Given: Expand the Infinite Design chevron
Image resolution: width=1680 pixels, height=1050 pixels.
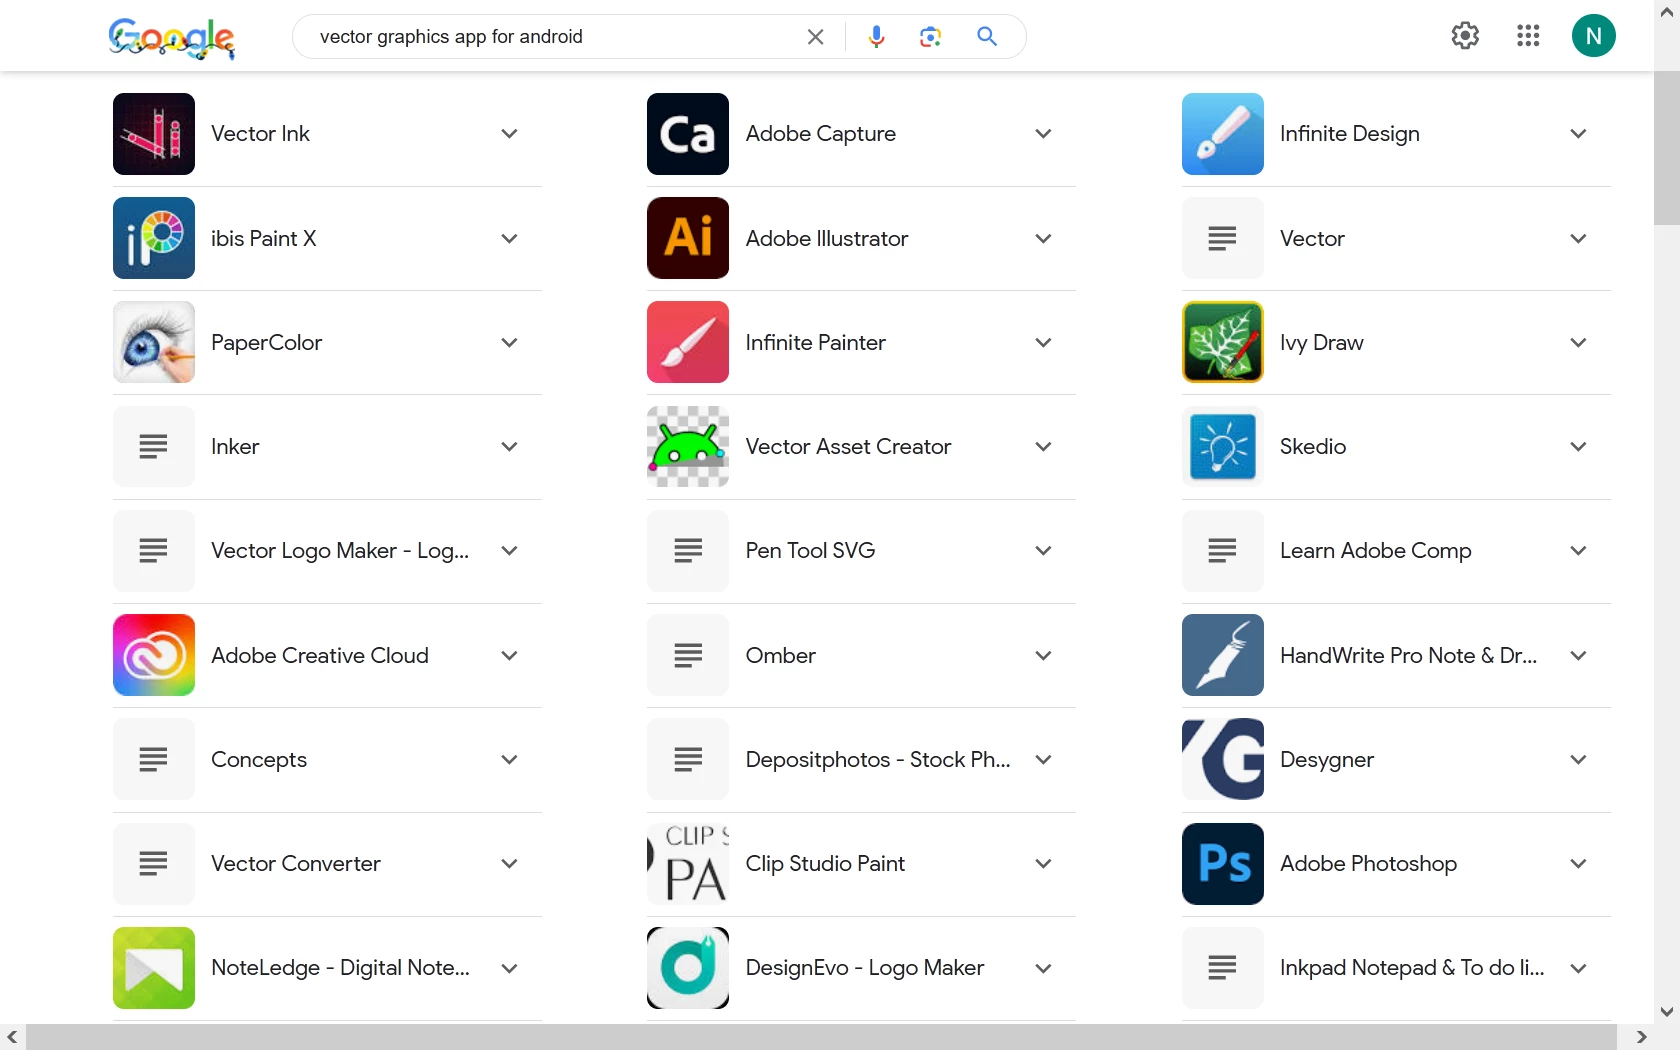Looking at the screenshot, I should (1578, 134).
